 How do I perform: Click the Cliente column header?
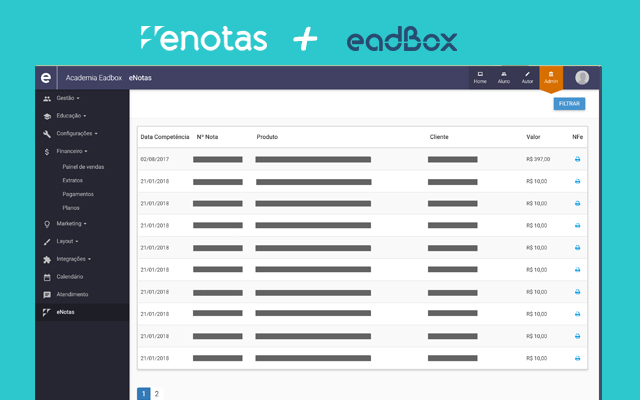439,137
